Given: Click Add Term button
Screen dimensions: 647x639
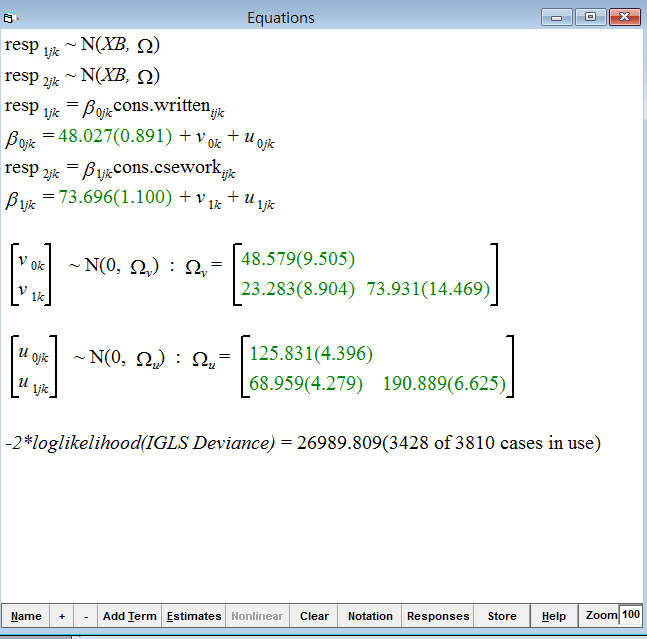Looking at the screenshot, I should pos(129,616).
